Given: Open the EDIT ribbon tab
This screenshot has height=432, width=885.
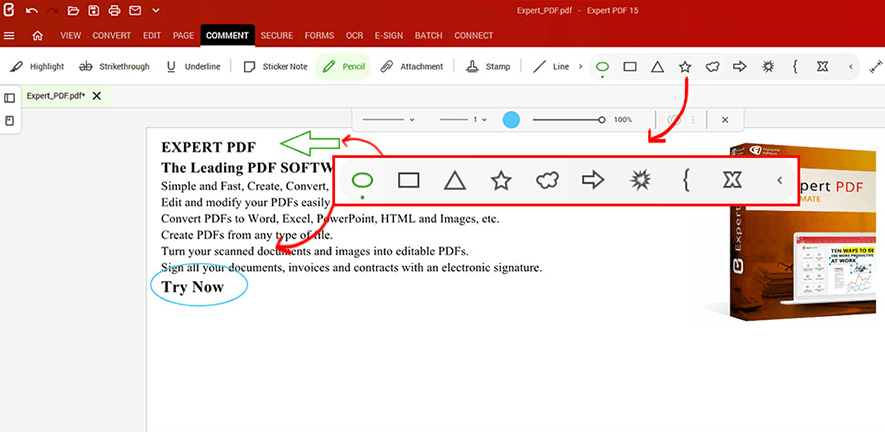Looking at the screenshot, I should (152, 36).
